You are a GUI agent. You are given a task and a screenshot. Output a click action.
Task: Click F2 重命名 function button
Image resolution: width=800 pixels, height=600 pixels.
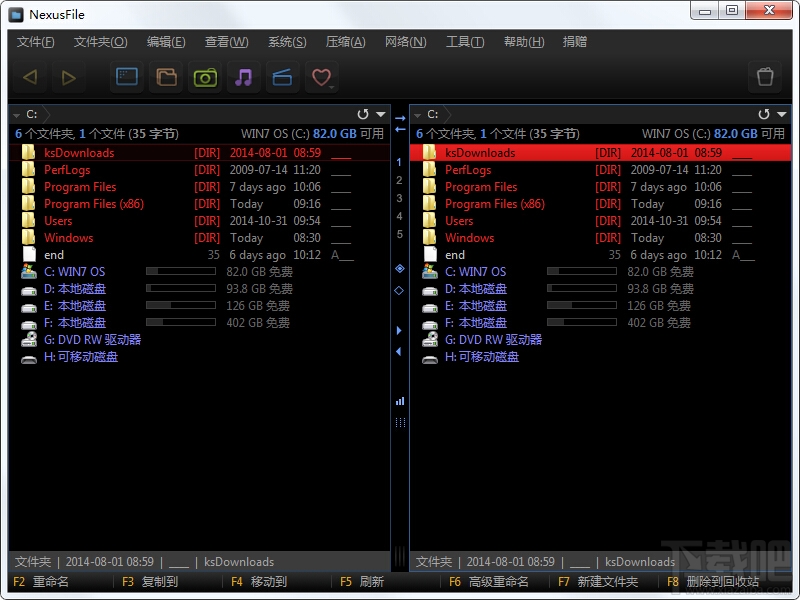tap(41, 582)
